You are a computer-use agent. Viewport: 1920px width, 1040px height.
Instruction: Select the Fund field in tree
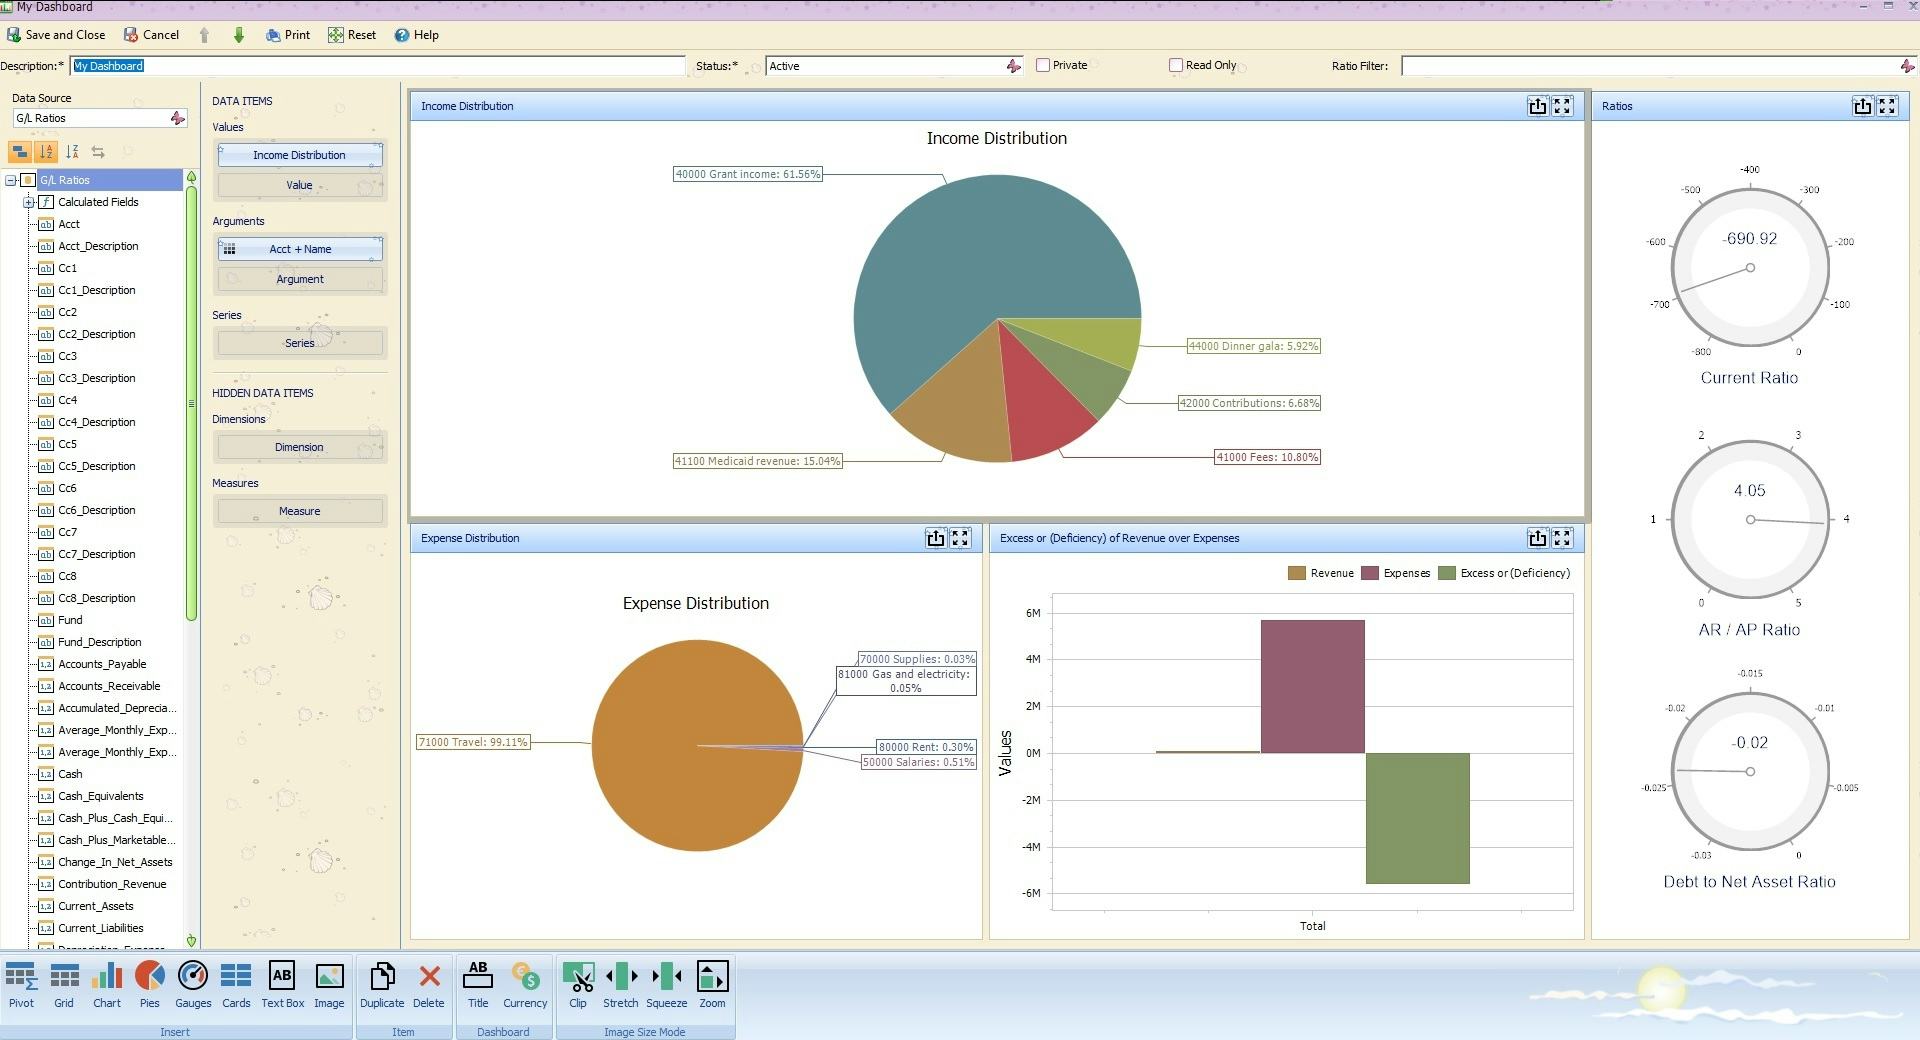point(70,620)
